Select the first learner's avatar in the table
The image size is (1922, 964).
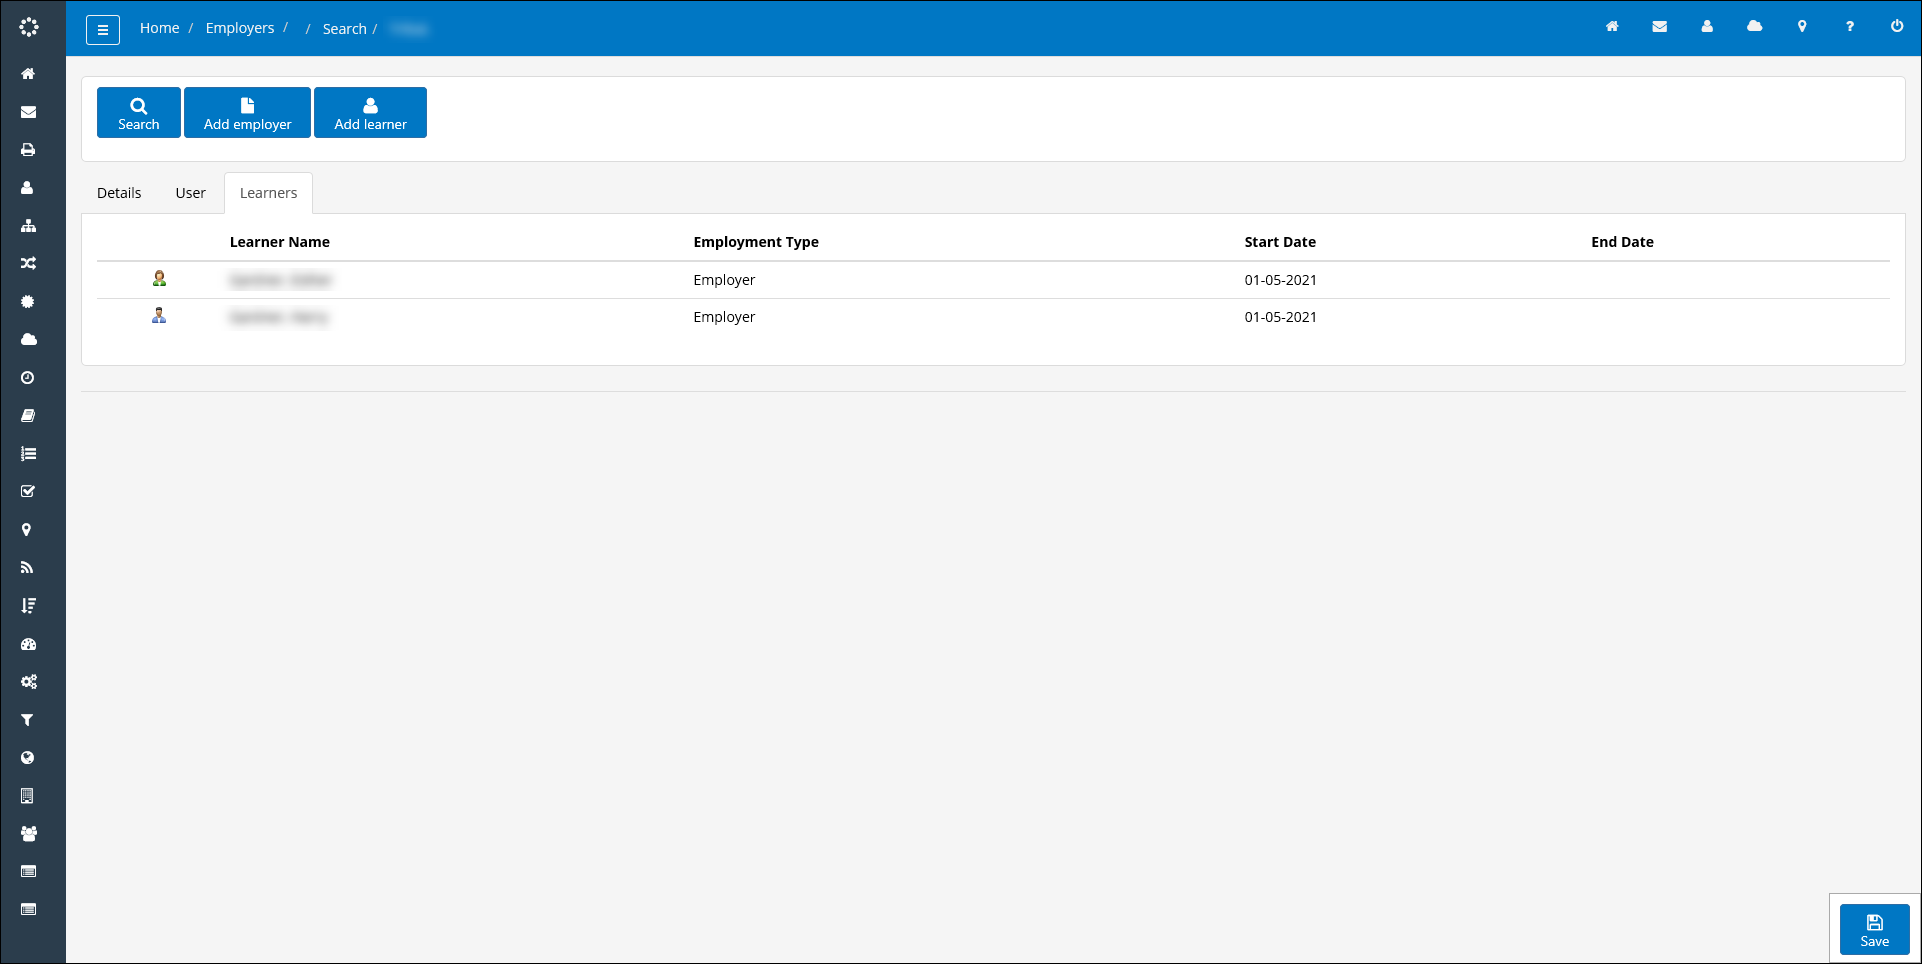(159, 279)
